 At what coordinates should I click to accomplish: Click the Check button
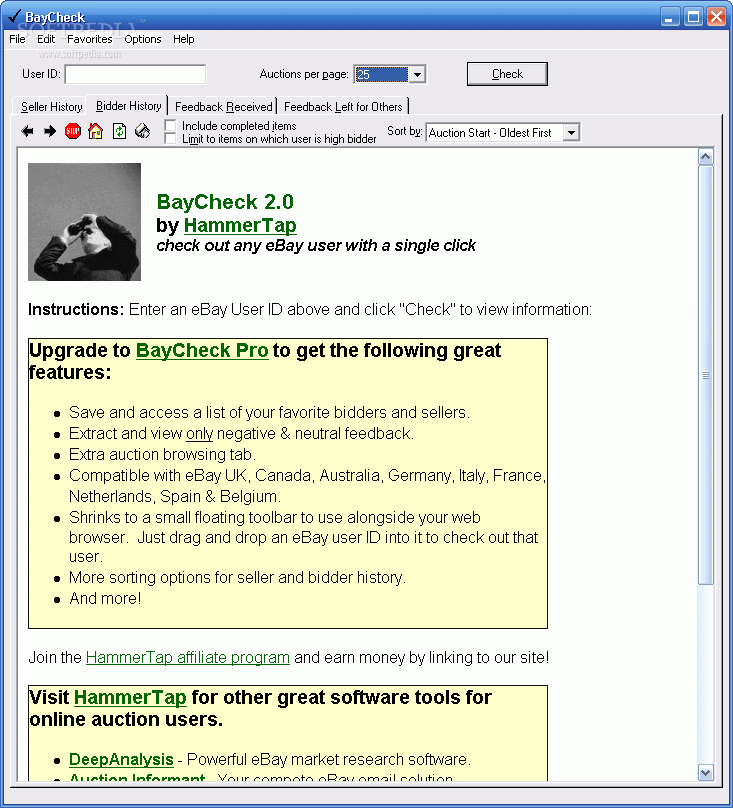coord(507,74)
